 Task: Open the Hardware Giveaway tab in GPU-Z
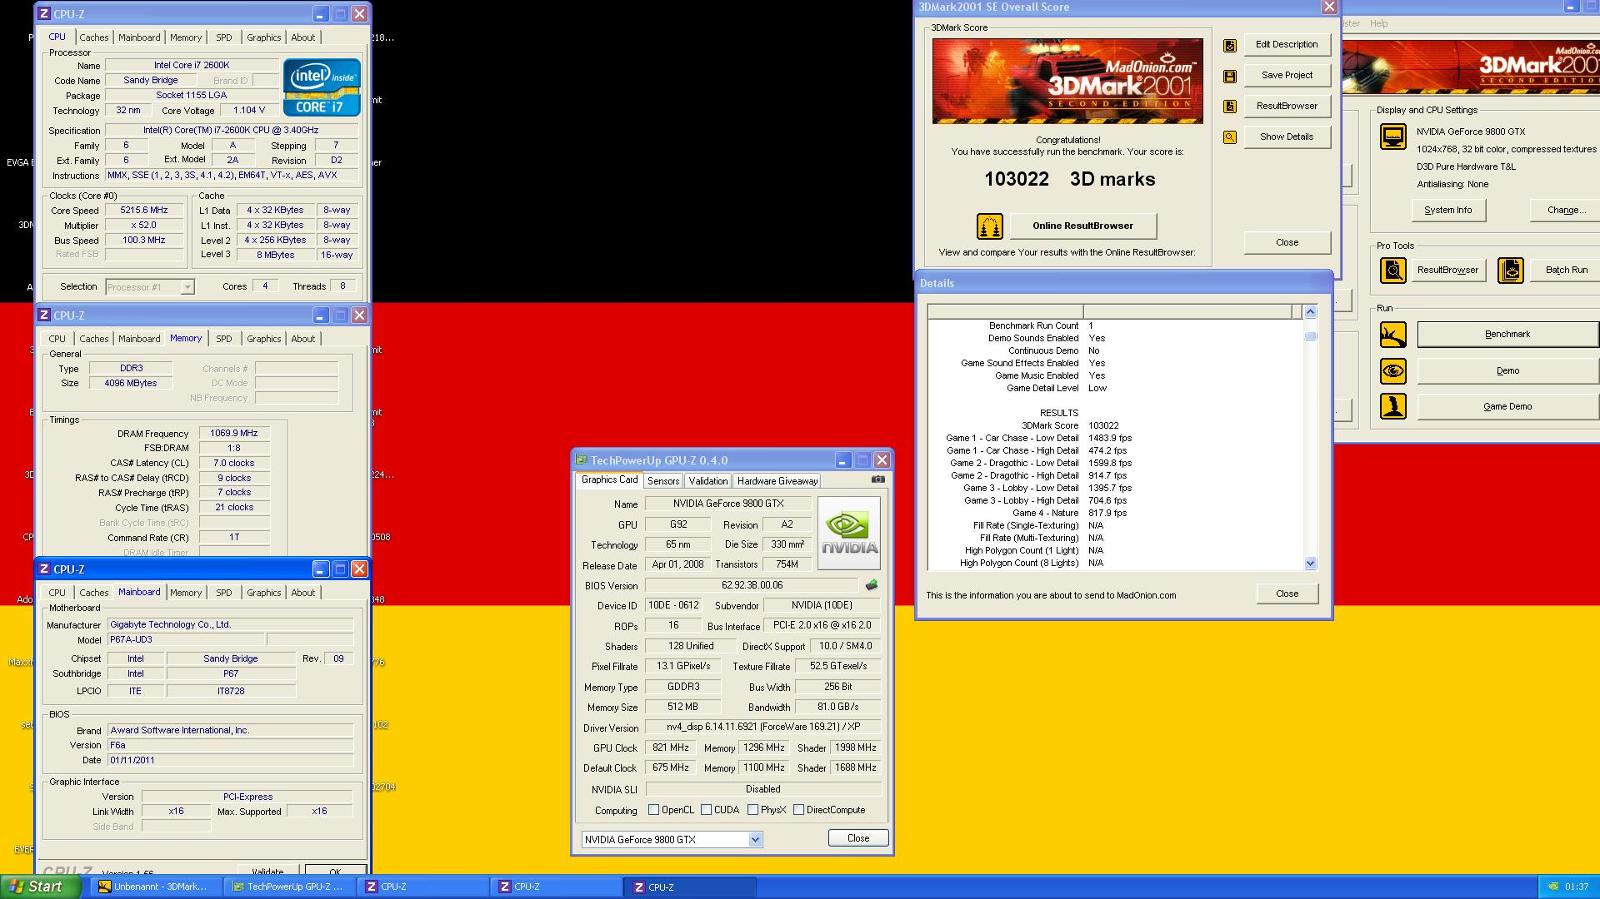tap(777, 481)
